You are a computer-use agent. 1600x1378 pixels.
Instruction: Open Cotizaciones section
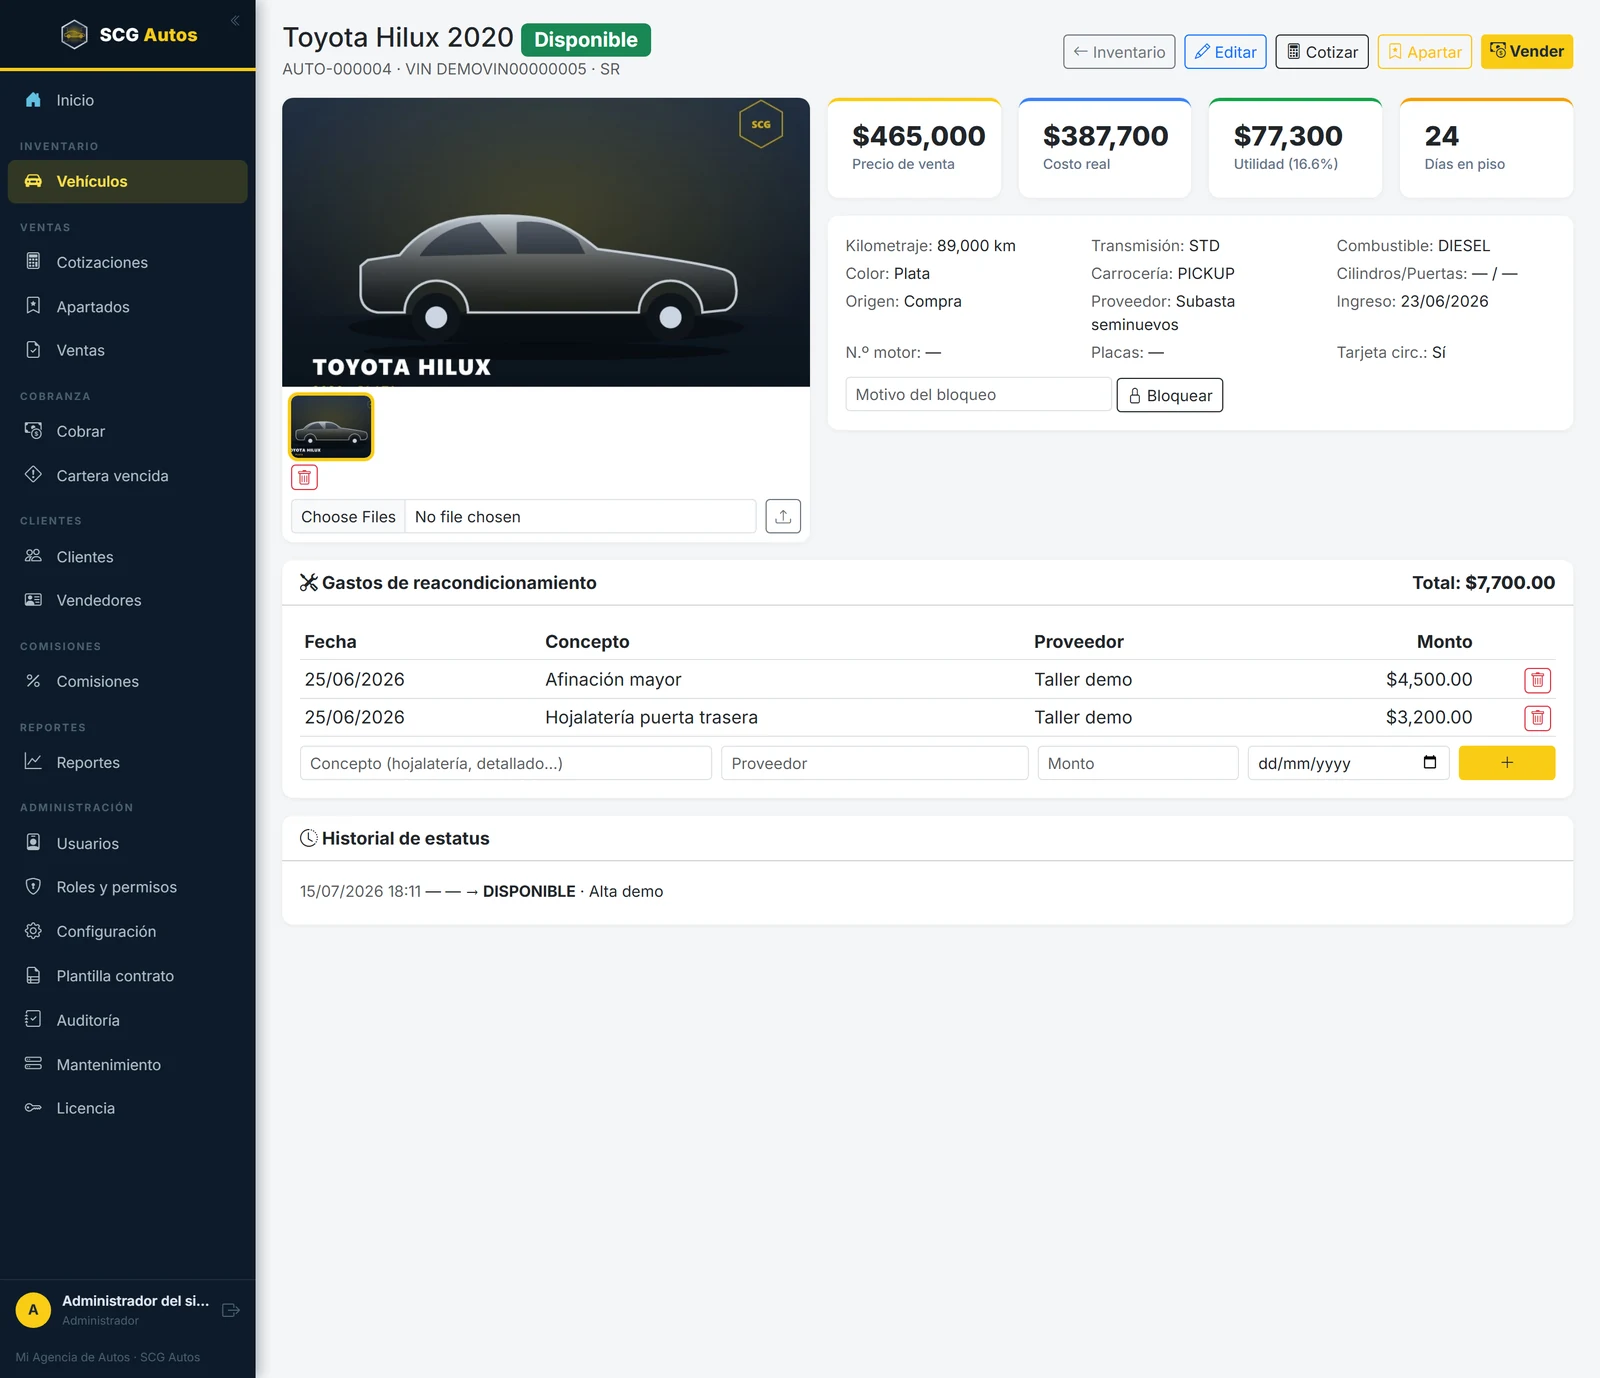pyautogui.click(x=128, y=262)
